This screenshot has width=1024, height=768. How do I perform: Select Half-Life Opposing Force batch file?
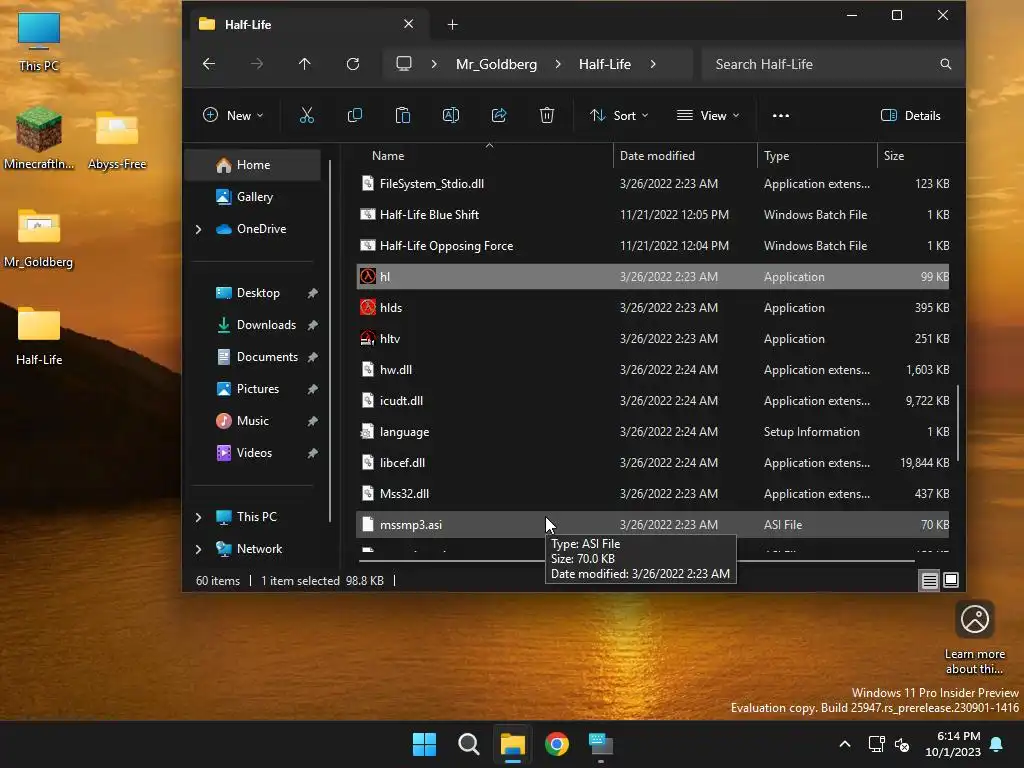click(x=653, y=246)
